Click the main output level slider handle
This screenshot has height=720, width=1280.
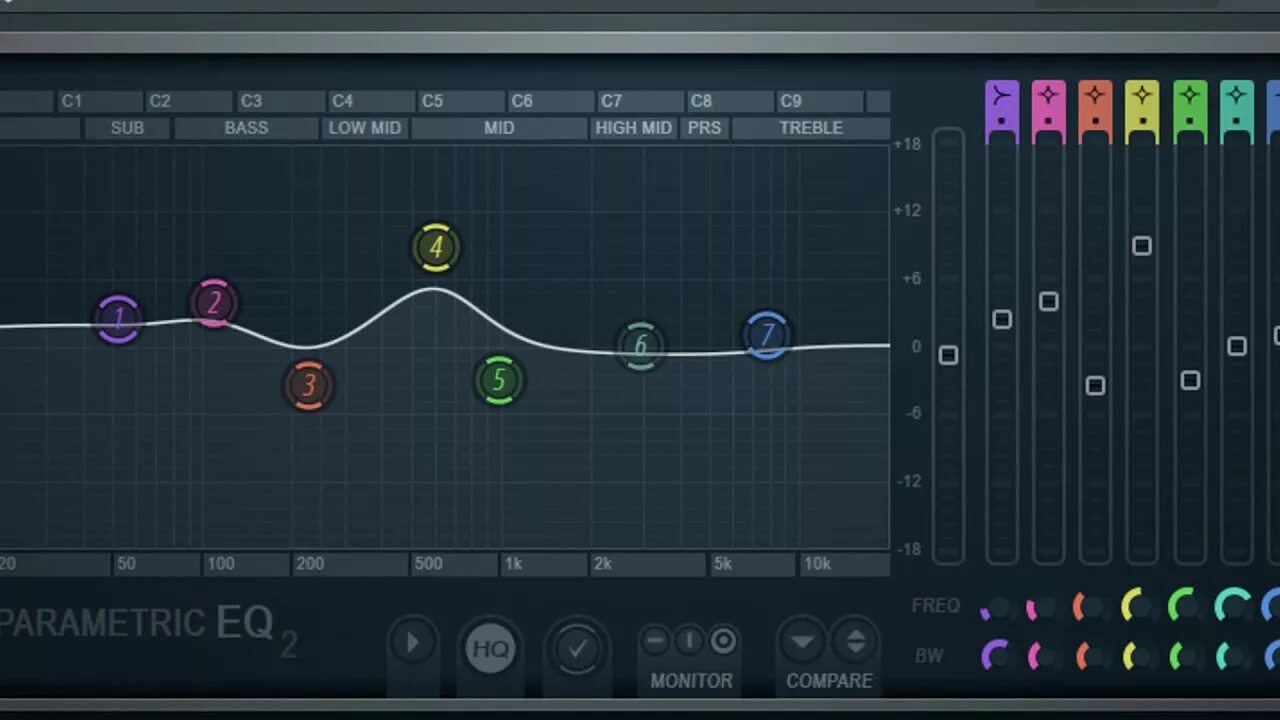tap(948, 355)
